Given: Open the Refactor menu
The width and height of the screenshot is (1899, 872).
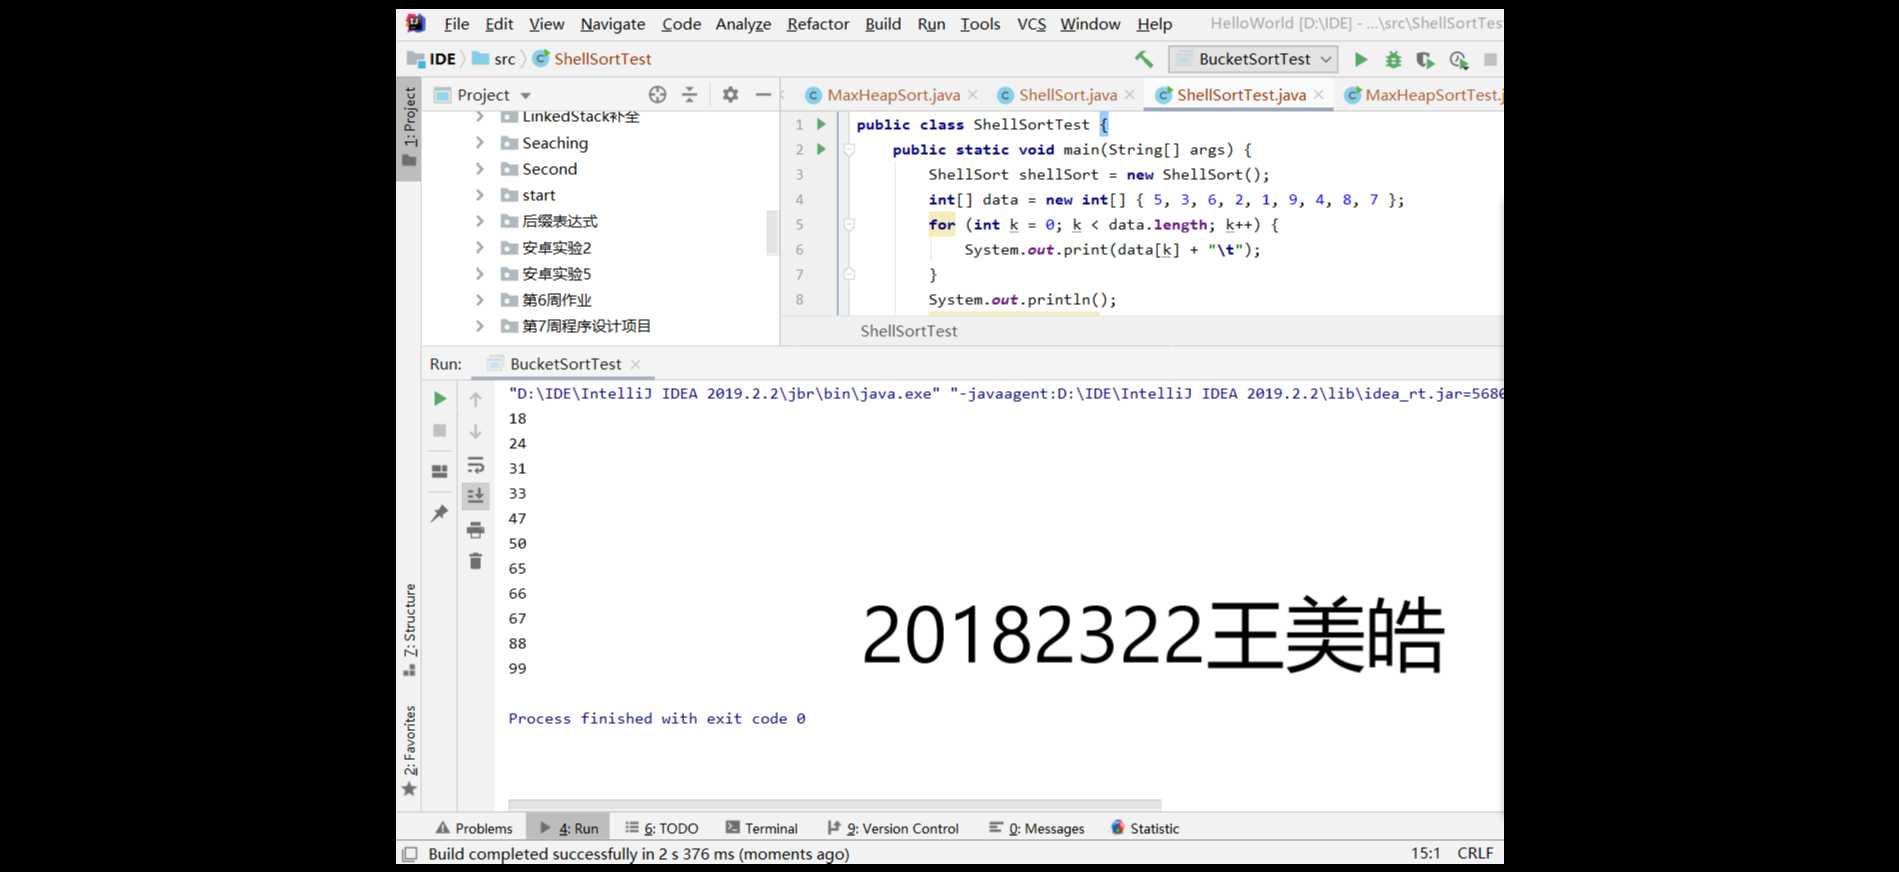Looking at the screenshot, I should 818,24.
